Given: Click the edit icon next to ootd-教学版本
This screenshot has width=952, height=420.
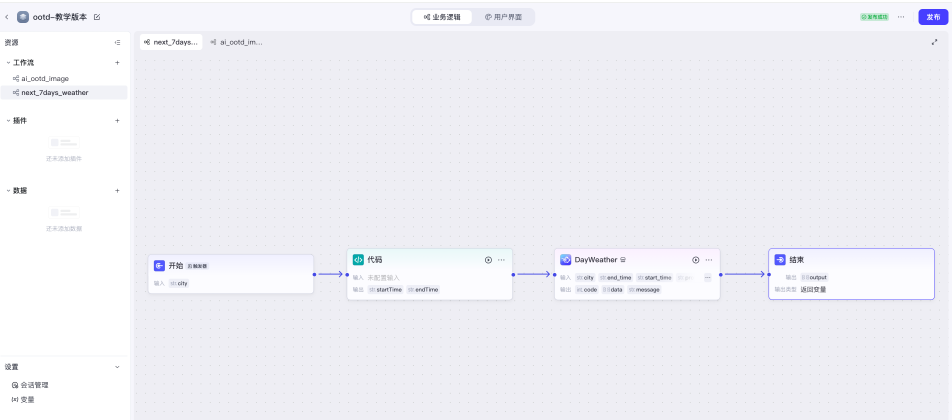Looking at the screenshot, I should [x=97, y=17].
